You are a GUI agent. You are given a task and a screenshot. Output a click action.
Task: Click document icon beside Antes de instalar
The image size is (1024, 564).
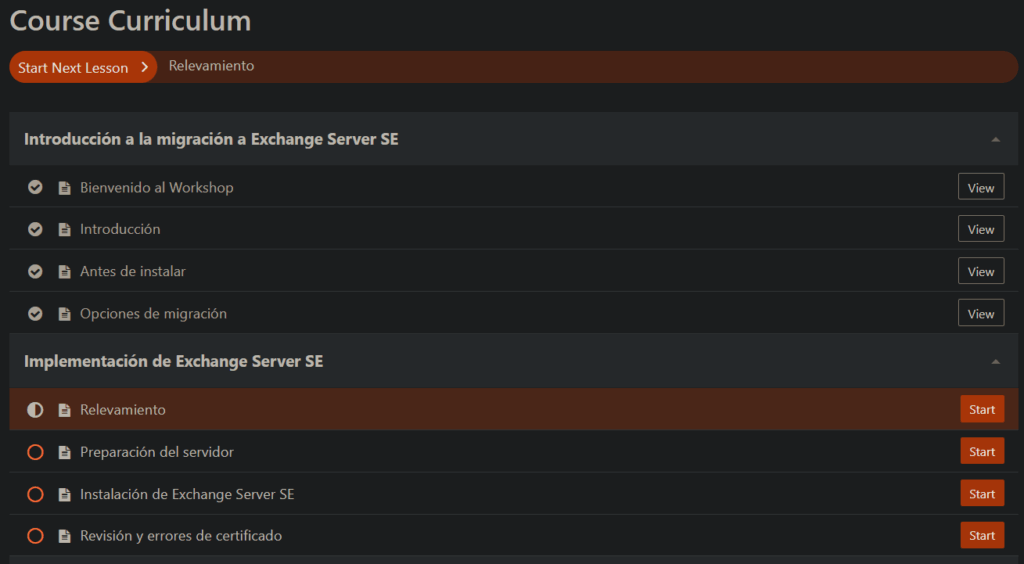tap(65, 272)
